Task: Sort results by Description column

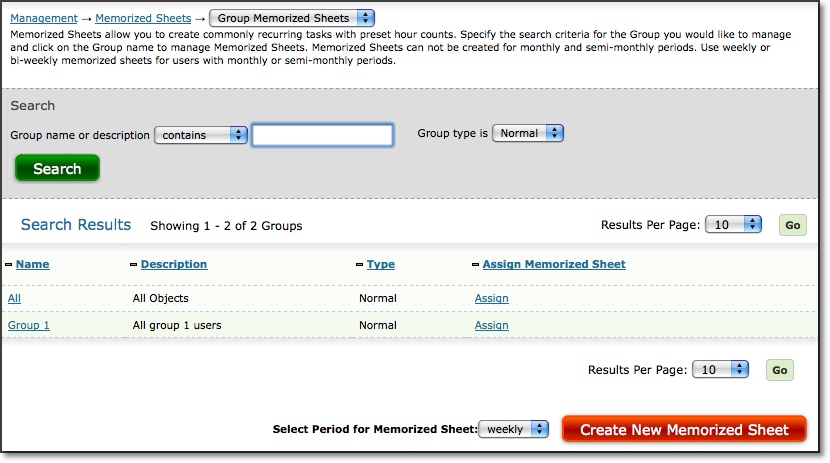Action: coord(174,264)
